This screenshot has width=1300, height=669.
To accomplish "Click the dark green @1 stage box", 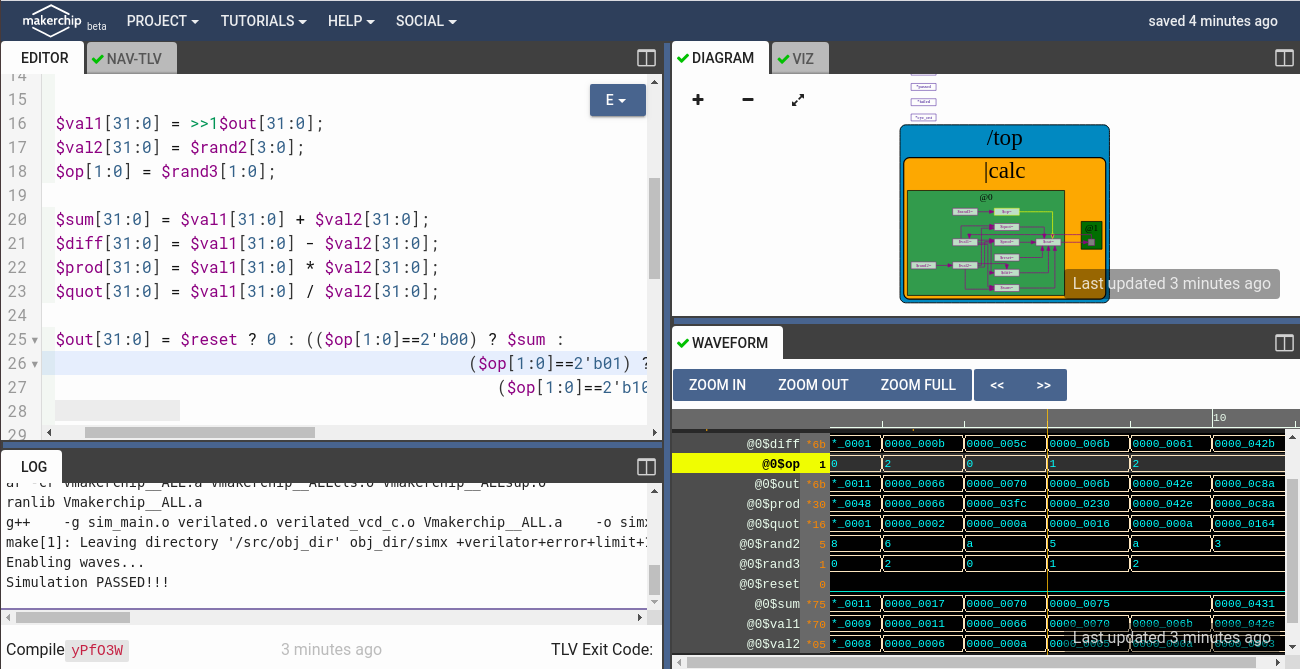I will click(1091, 235).
